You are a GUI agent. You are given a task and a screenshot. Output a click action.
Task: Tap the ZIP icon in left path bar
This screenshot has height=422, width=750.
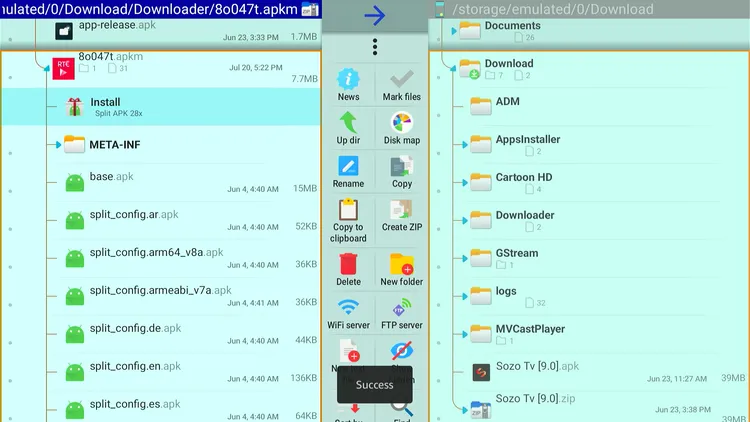(310, 9)
